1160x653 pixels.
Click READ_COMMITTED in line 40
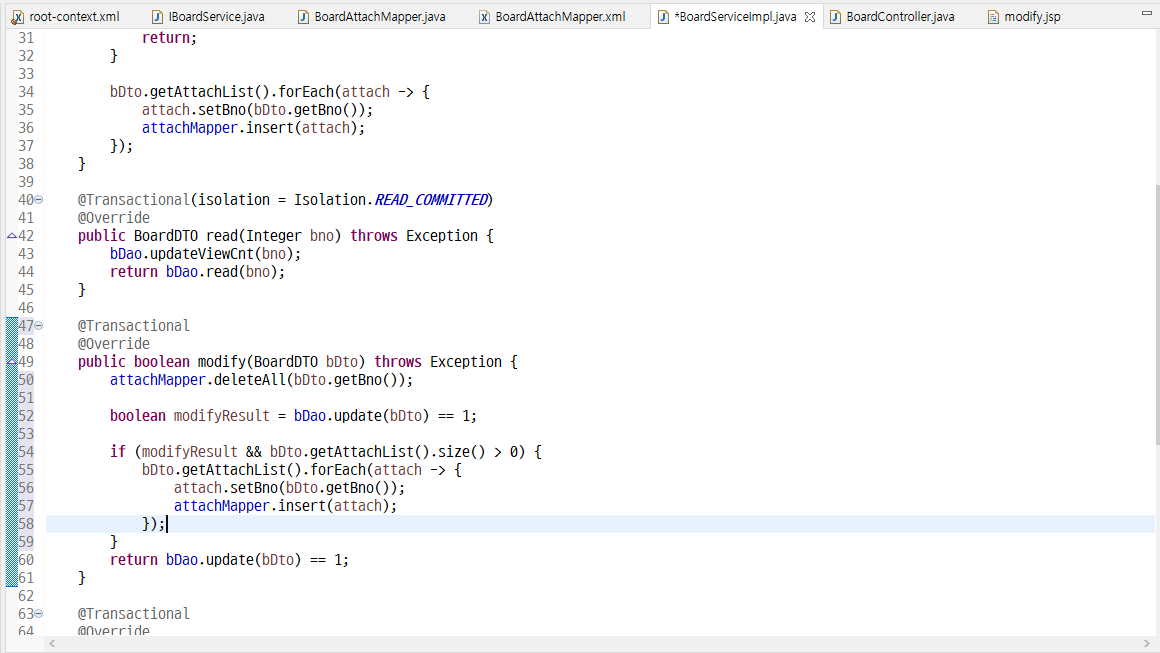[431, 200]
